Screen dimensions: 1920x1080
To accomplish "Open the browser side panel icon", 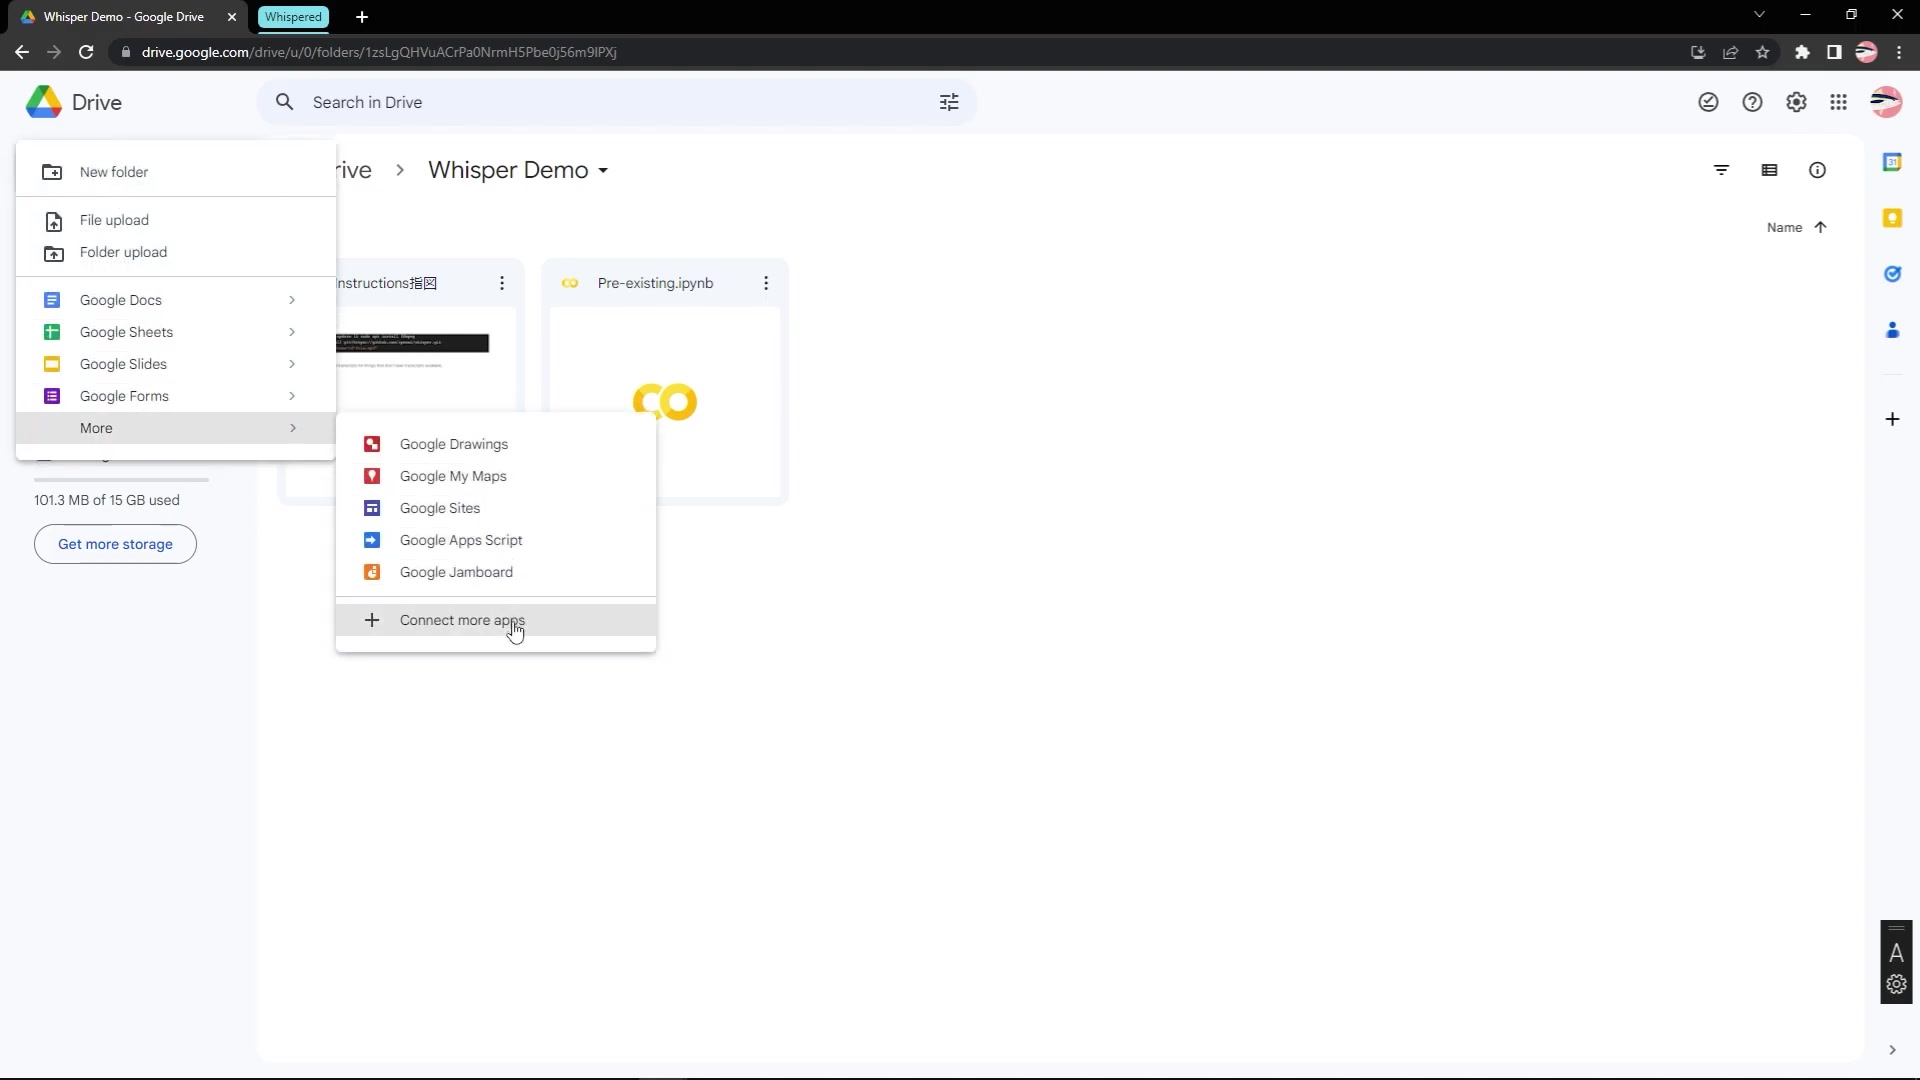I will click(1834, 52).
